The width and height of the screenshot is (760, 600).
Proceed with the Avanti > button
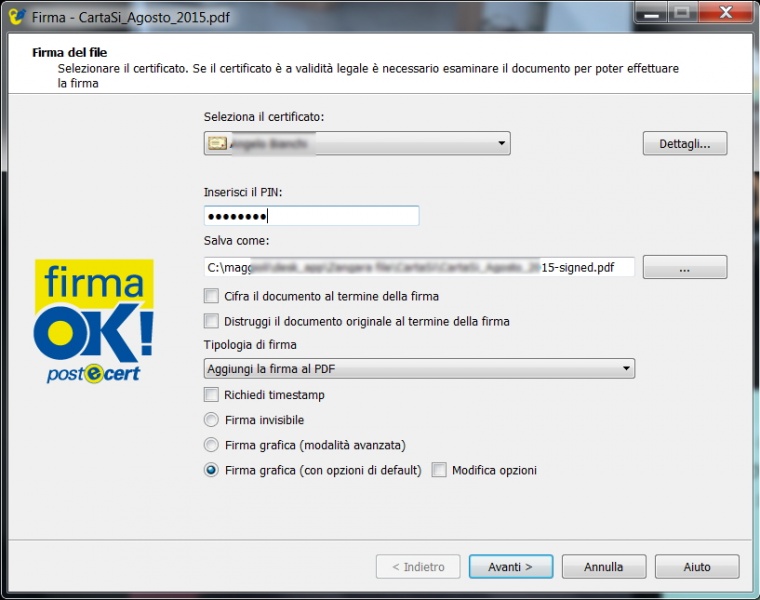511,567
